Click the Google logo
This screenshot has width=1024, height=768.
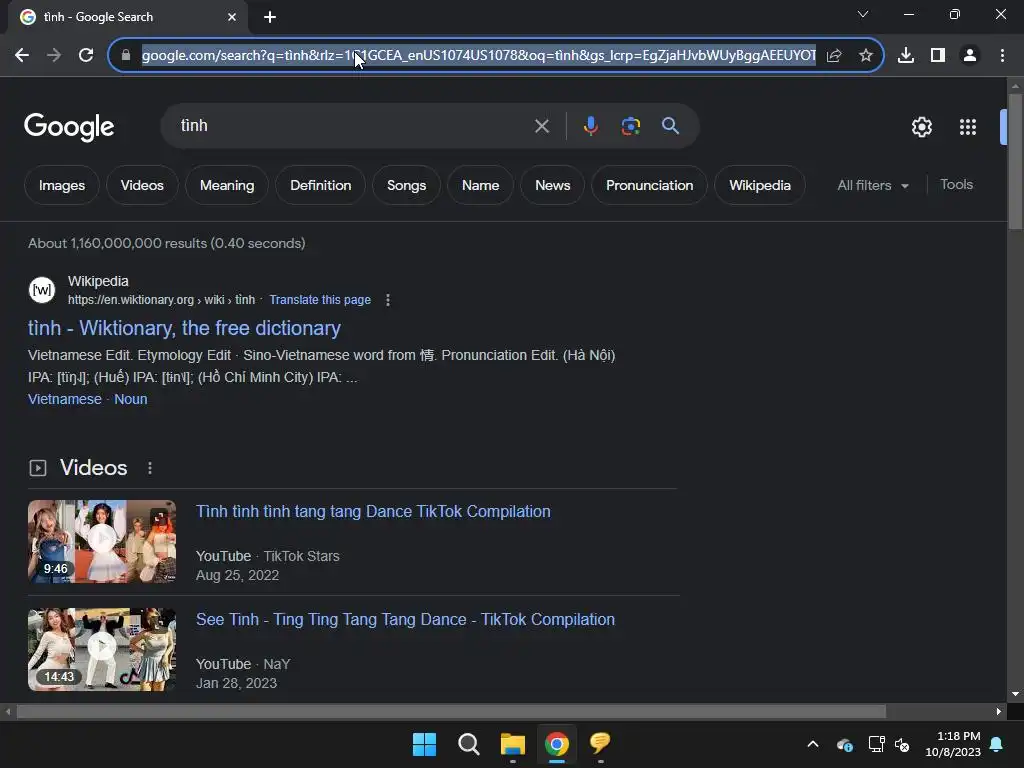pos(69,127)
